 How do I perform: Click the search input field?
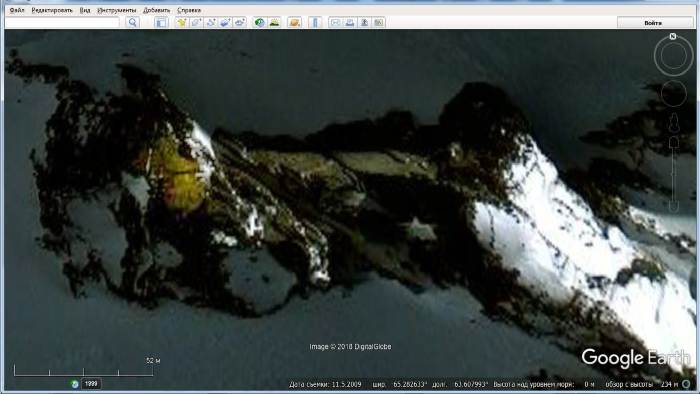tap(62, 22)
